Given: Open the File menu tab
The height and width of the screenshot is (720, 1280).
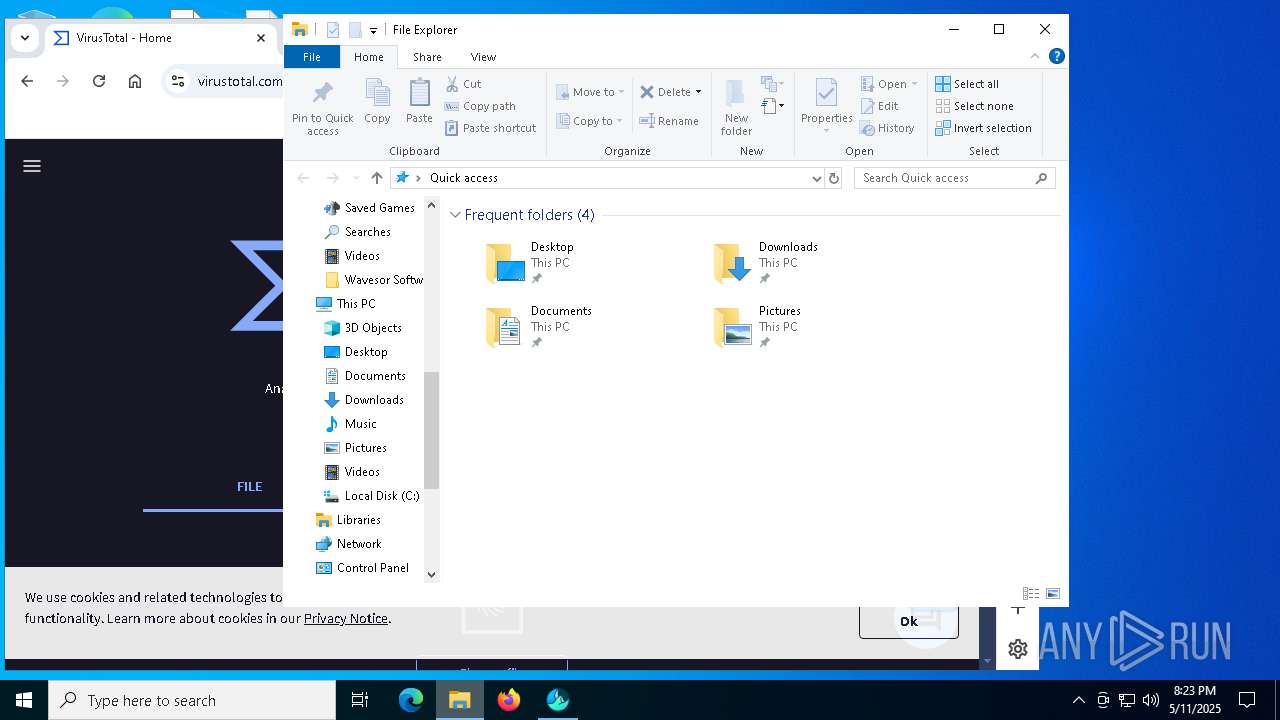Looking at the screenshot, I should (311, 57).
